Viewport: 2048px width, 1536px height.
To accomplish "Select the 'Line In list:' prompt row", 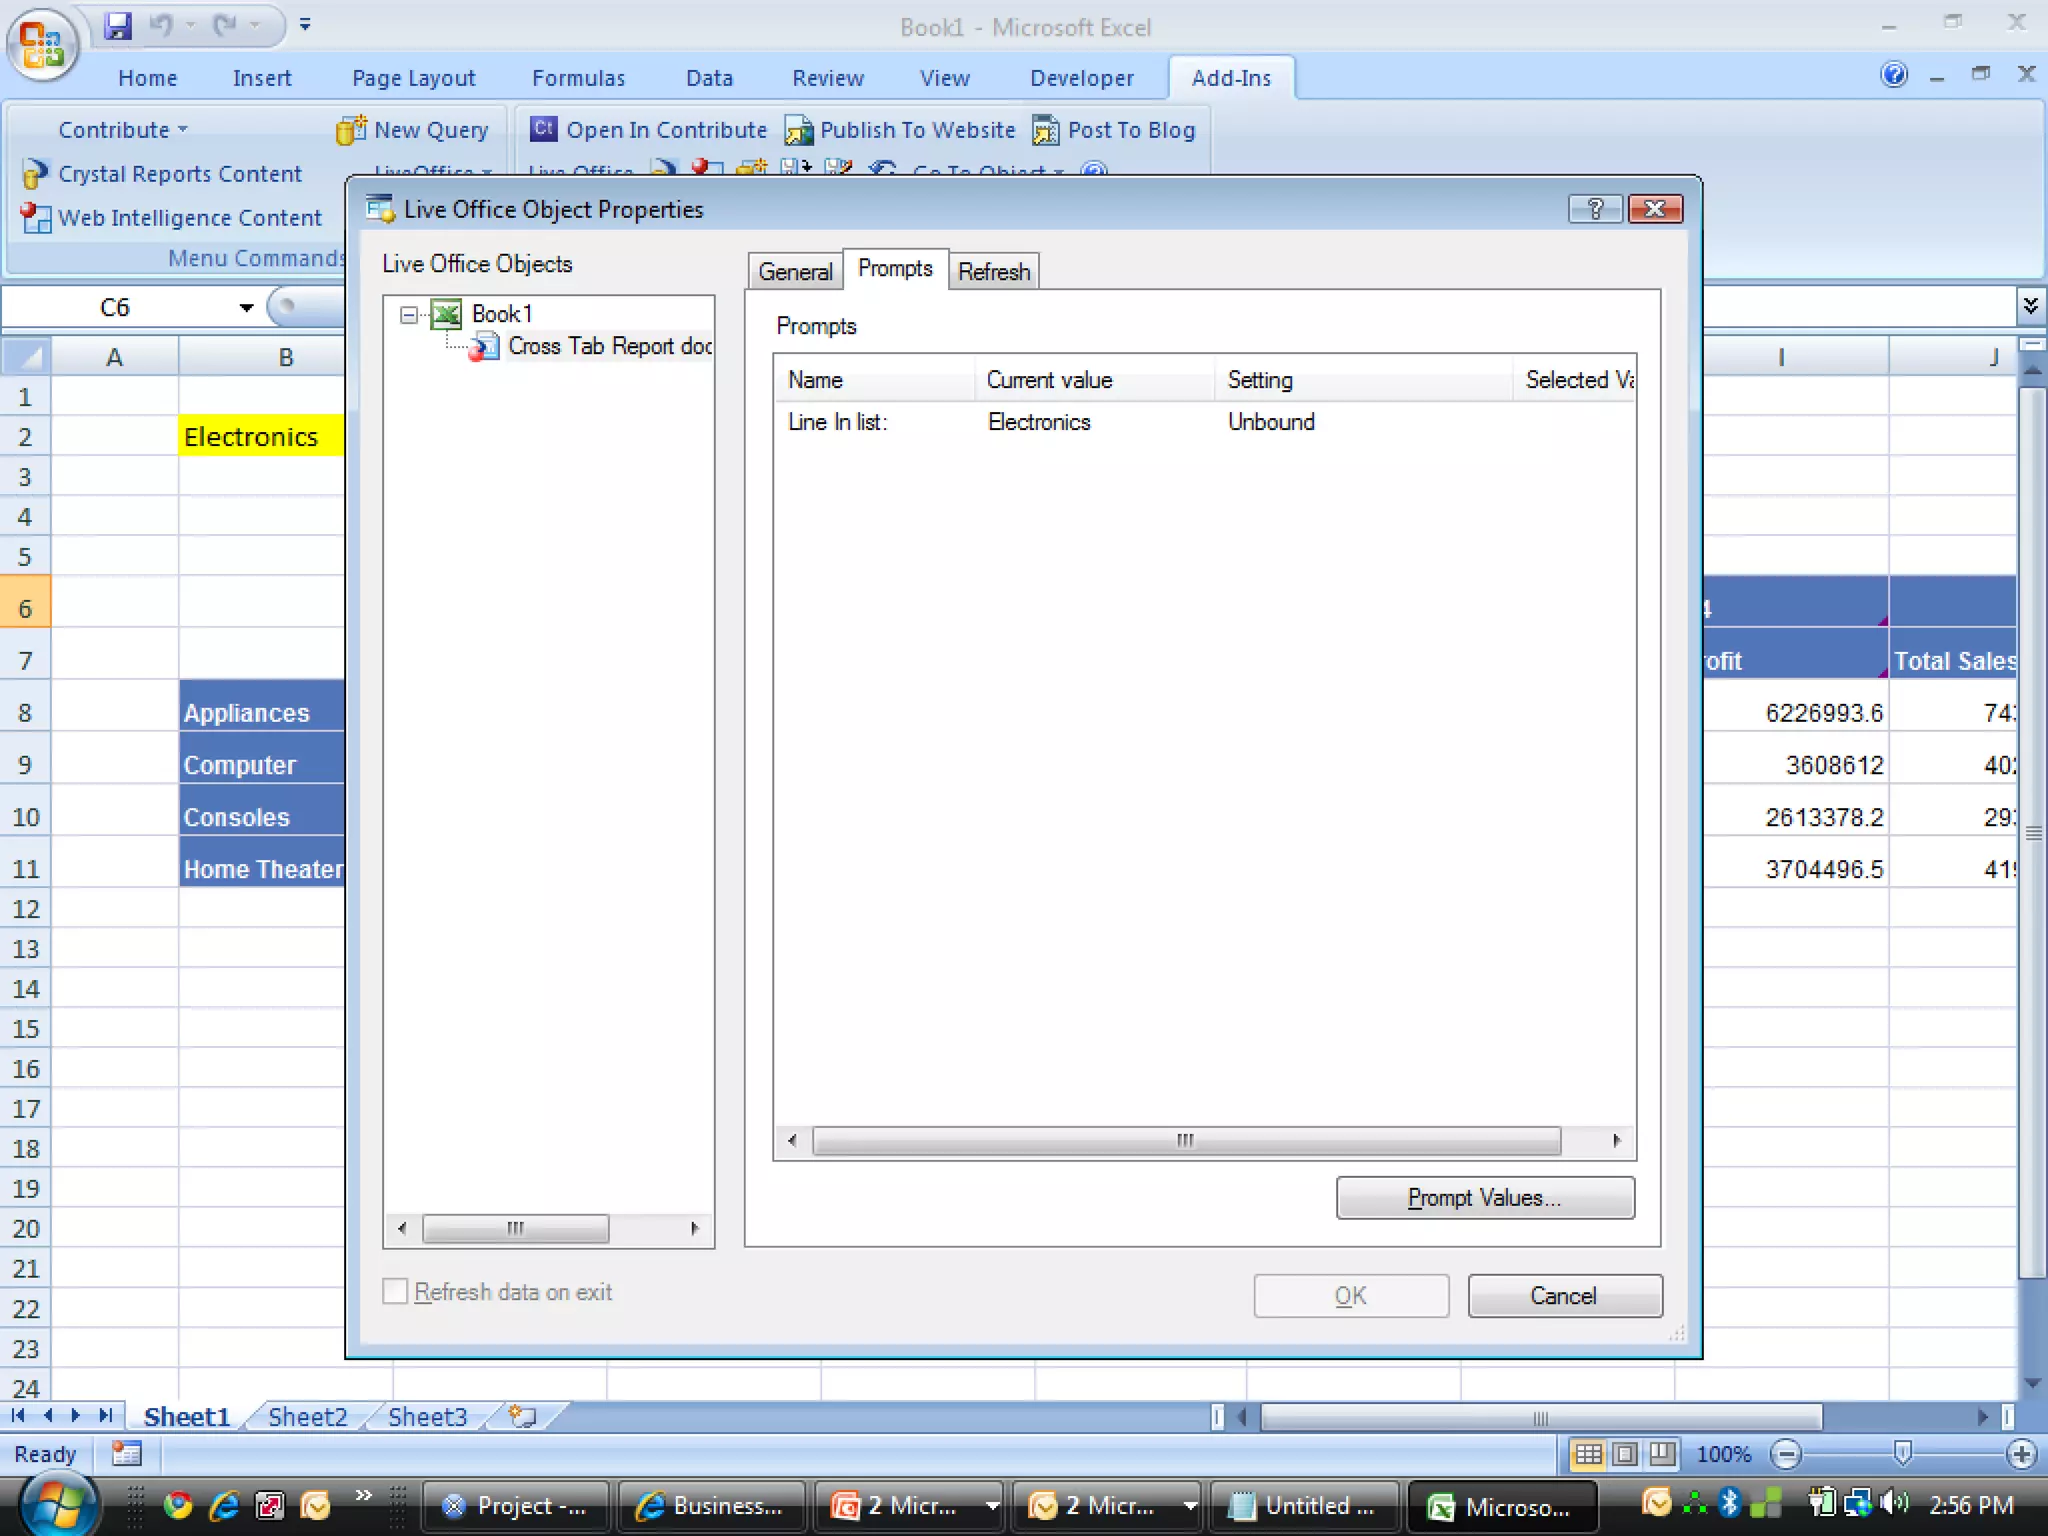I will click(x=1204, y=422).
